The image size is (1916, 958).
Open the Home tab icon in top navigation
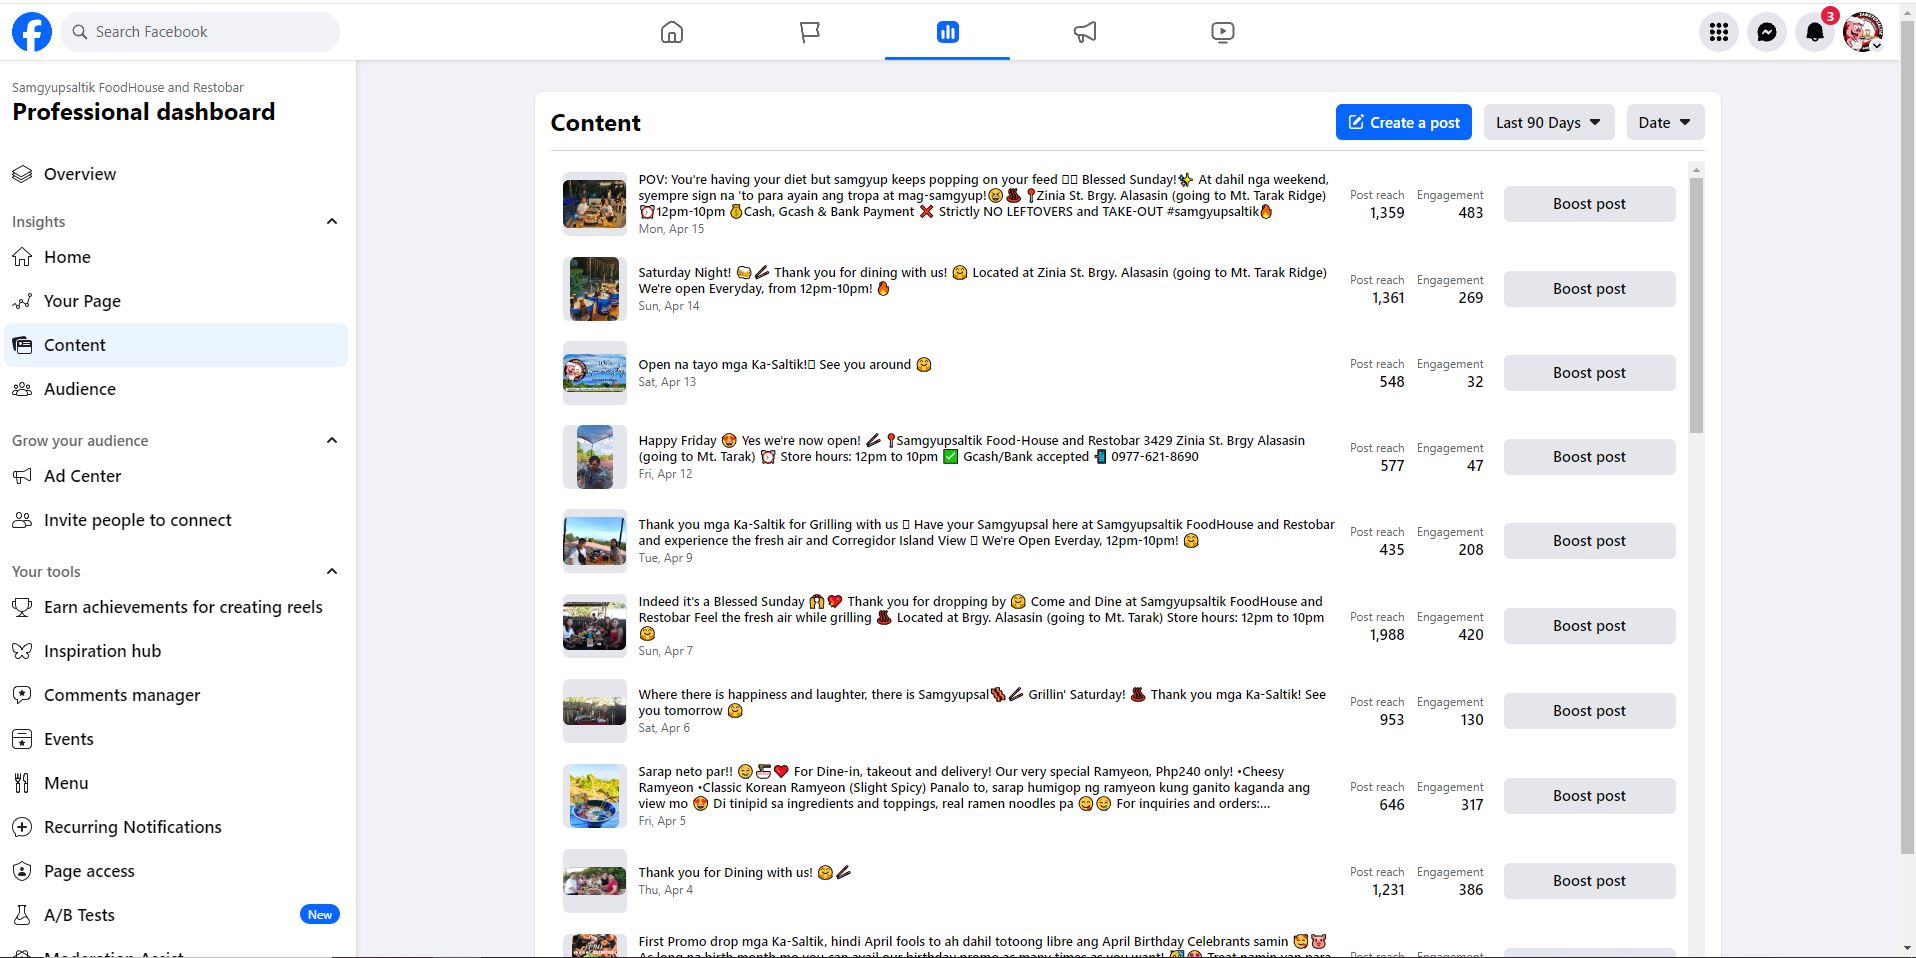coord(672,32)
